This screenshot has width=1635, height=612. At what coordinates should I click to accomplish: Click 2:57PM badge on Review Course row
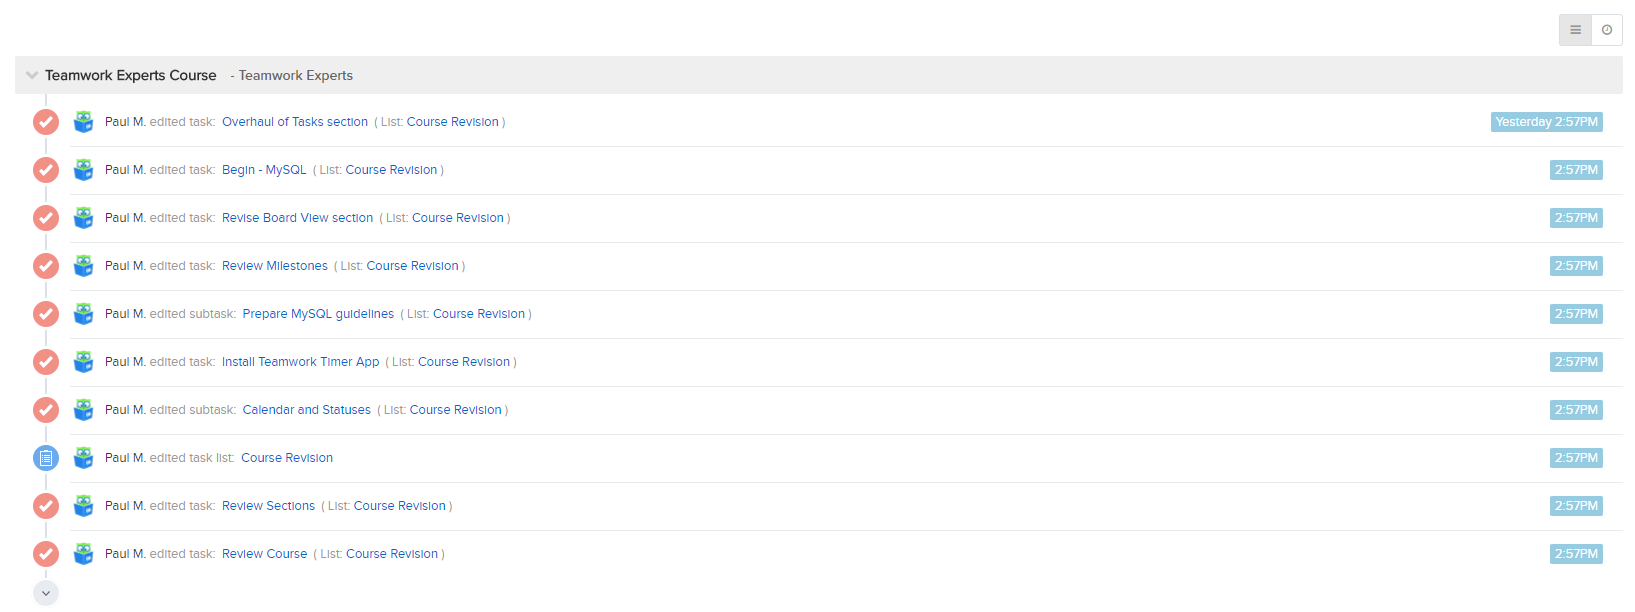point(1576,554)
